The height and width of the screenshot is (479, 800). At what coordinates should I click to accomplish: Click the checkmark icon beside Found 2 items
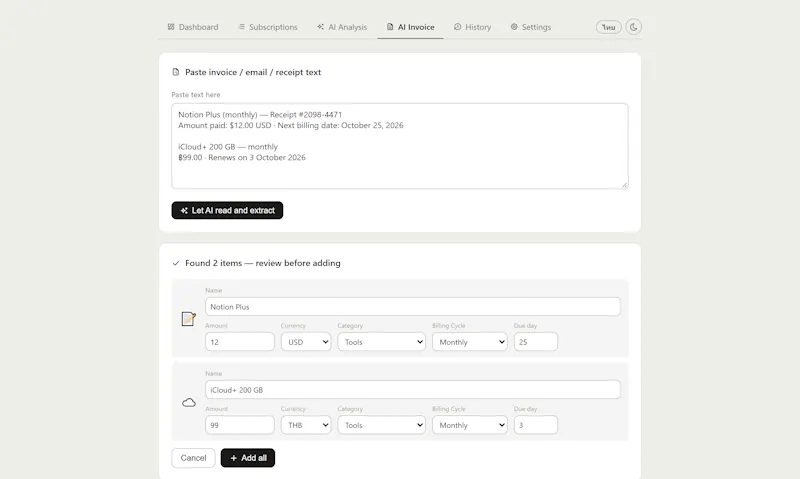pyautogui.click(x=176, y=263)
